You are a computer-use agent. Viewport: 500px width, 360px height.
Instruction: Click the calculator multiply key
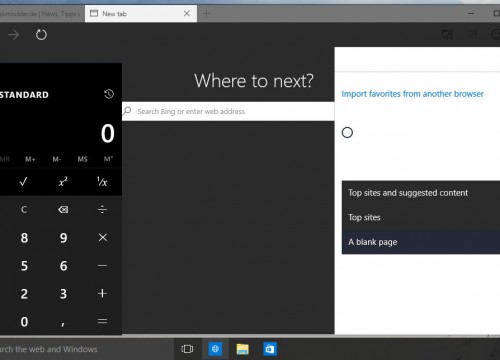coord(103,237)
